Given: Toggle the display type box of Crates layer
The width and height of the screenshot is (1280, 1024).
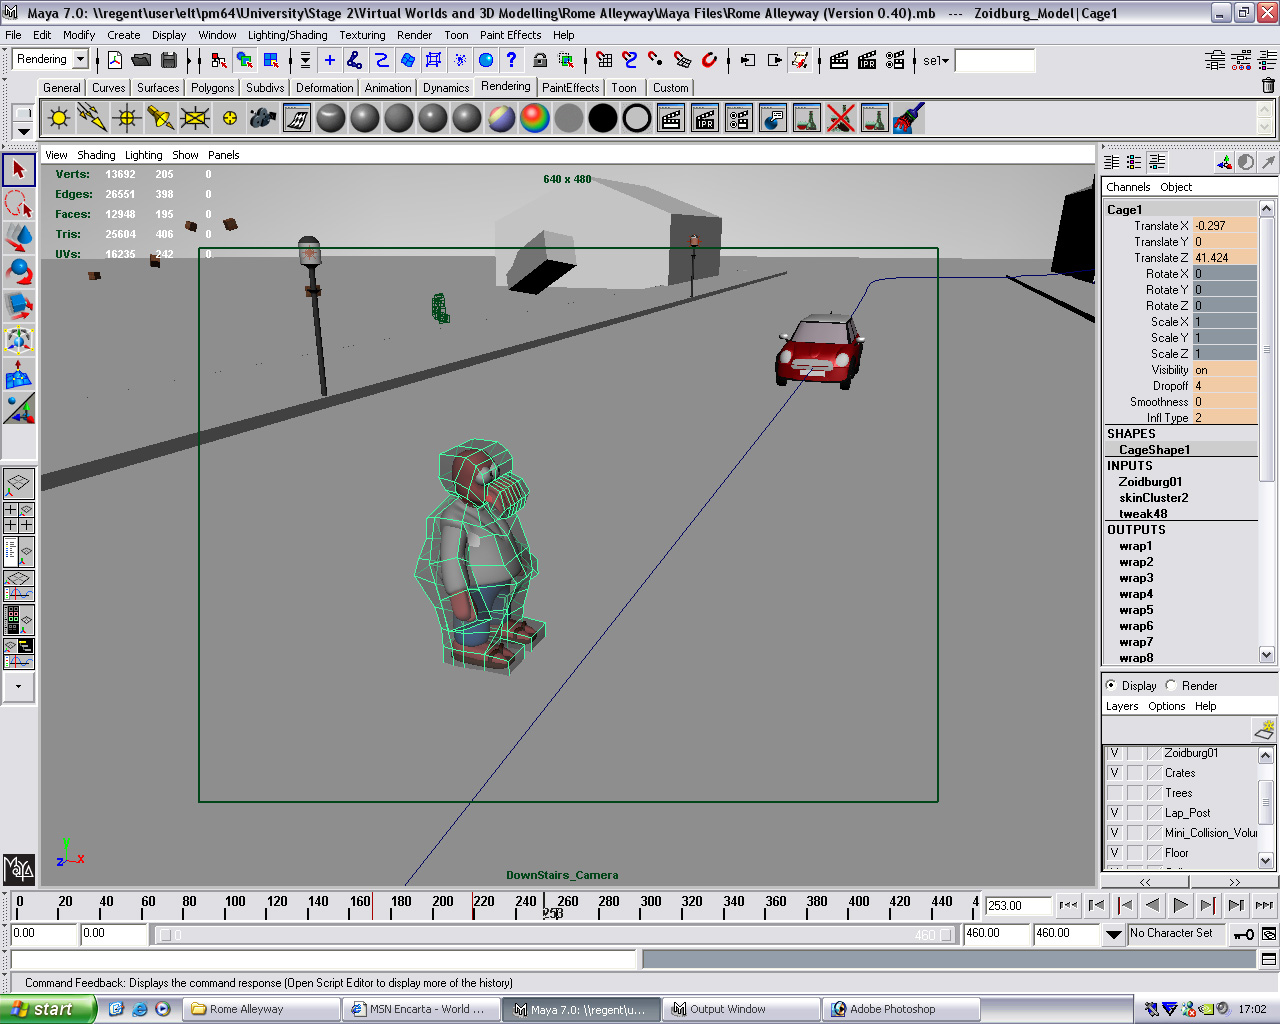Looking at the screenshot, I should pyautogui.click(x=1135, y=773).
